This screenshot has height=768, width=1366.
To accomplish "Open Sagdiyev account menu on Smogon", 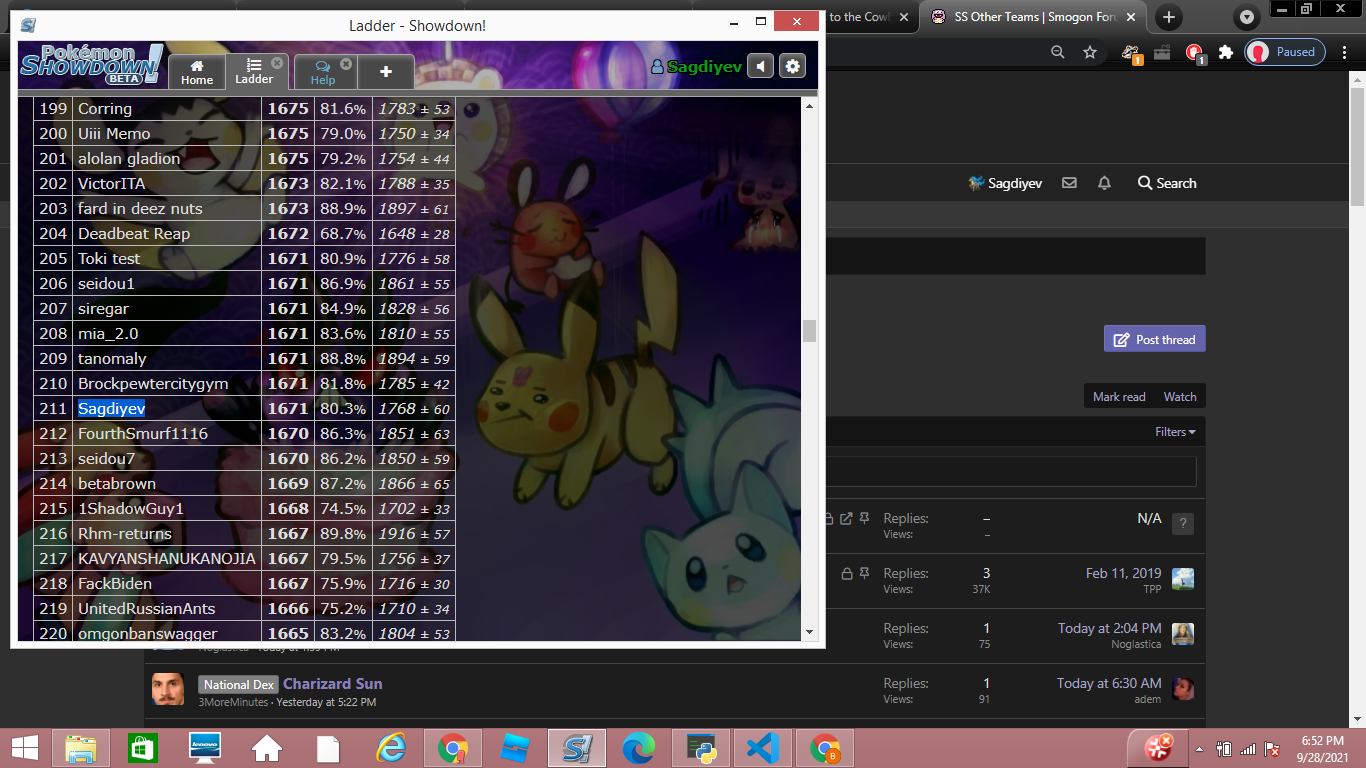I will tap(1005, 183).
